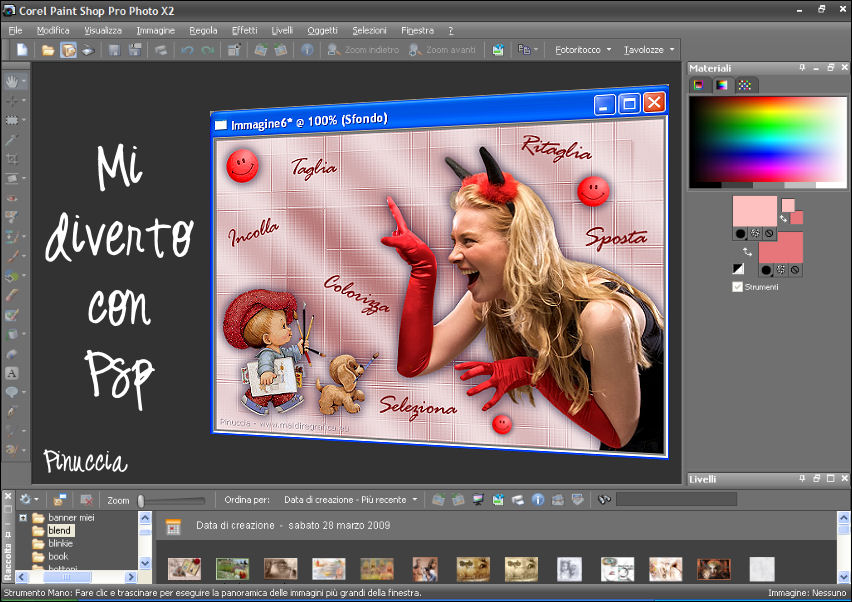Set default black and white colors icon
Viewport: 852px width, 602px height.
(x=739, y=269)
